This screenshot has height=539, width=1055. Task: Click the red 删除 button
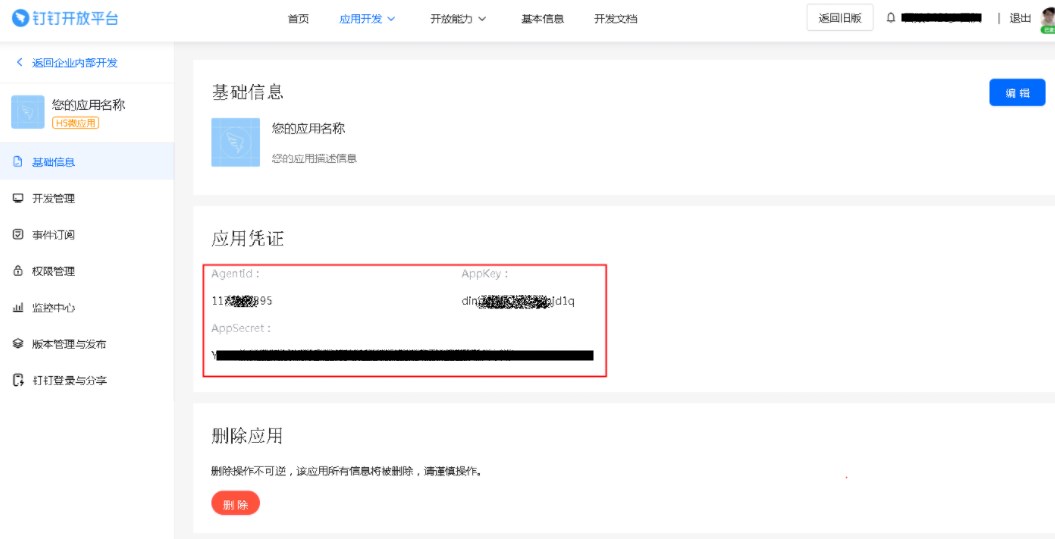[235, 504]
